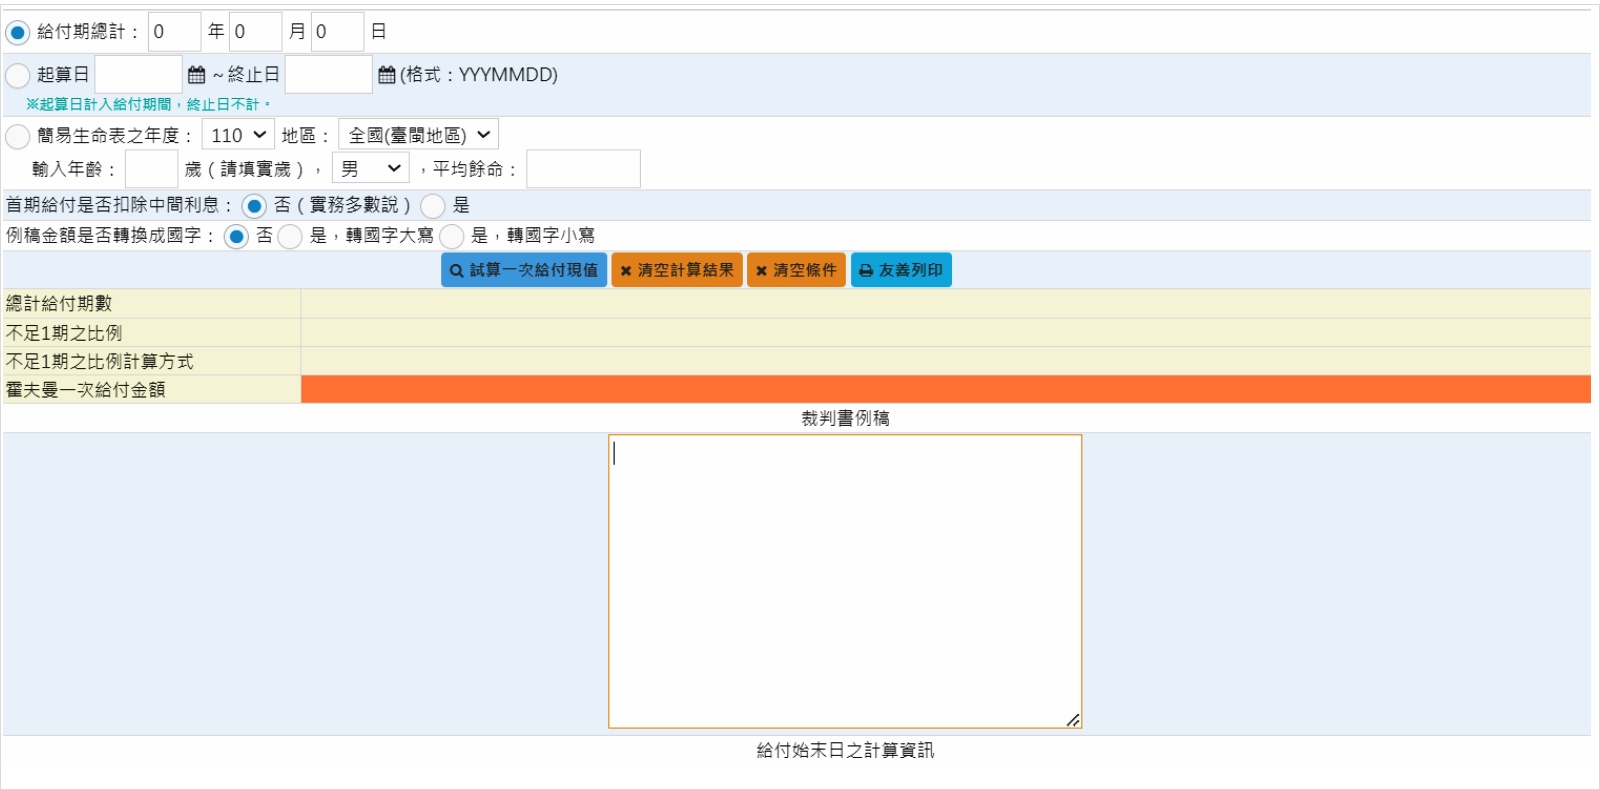The image size is (1600, 790).
Task: Click the 裁判書例稿 heading
Action: (x=845, y=419)
